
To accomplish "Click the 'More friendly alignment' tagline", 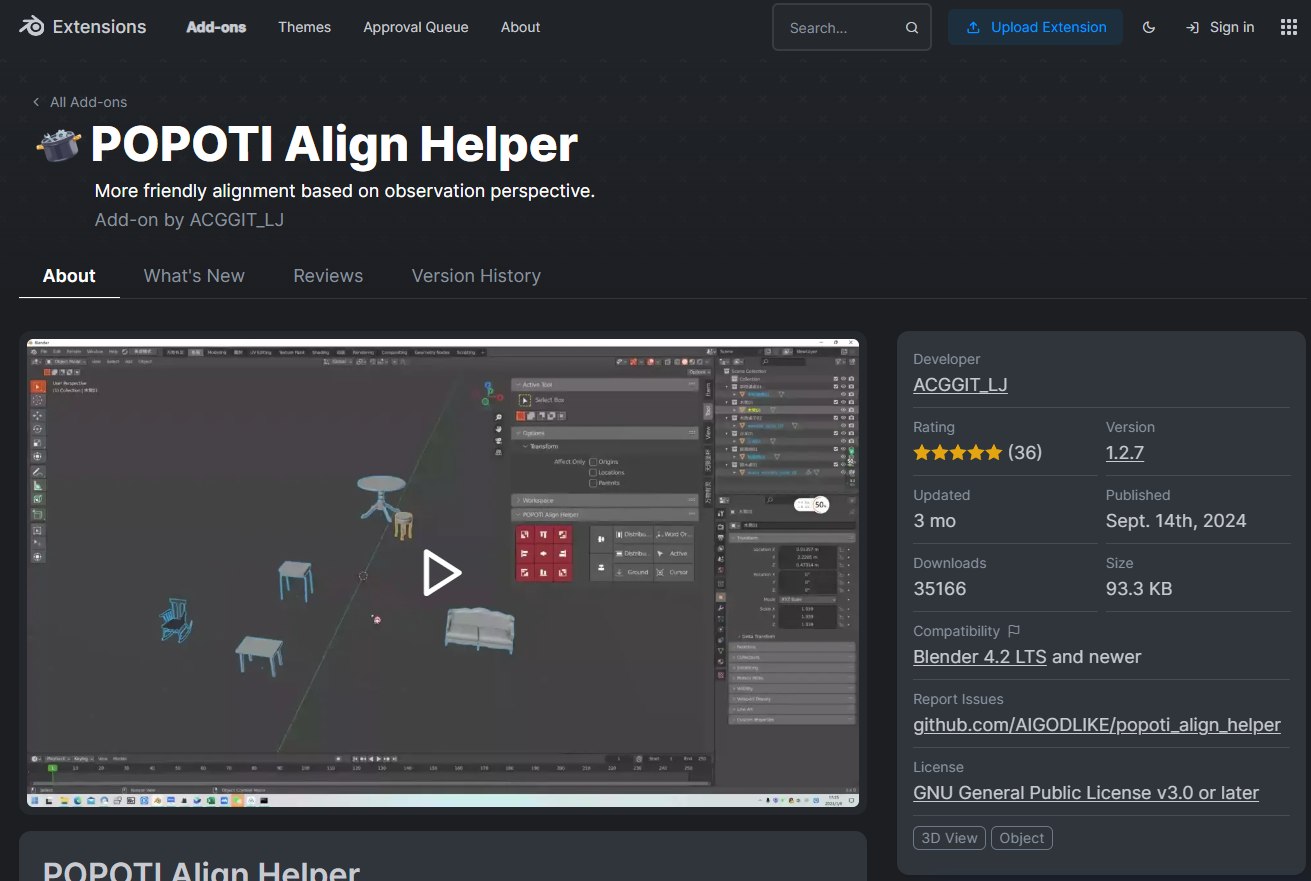I will (344, 191).
